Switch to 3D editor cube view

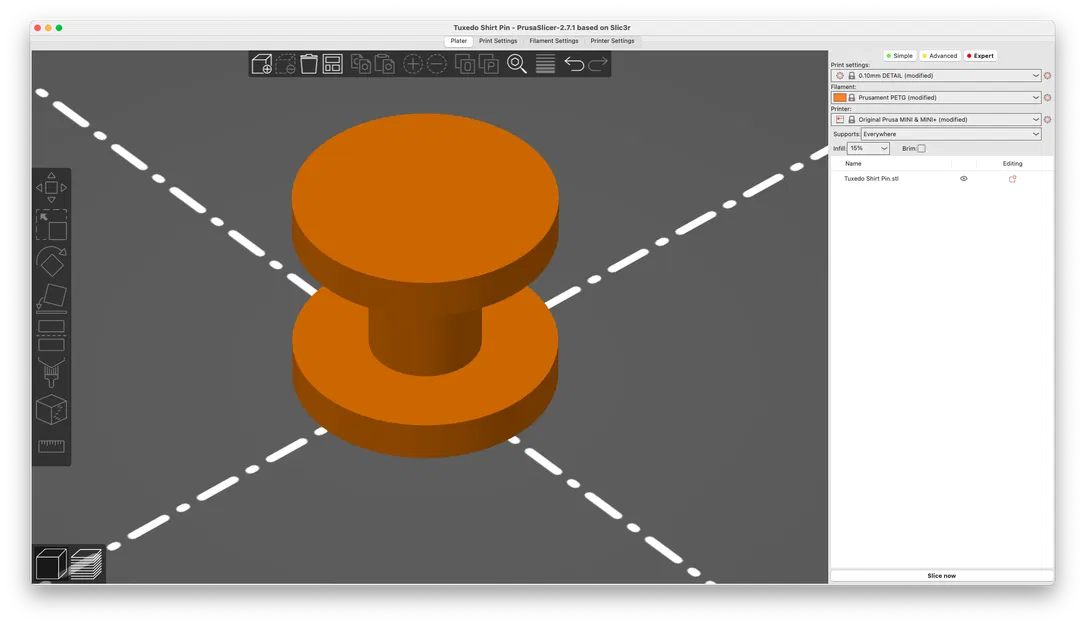51,563
